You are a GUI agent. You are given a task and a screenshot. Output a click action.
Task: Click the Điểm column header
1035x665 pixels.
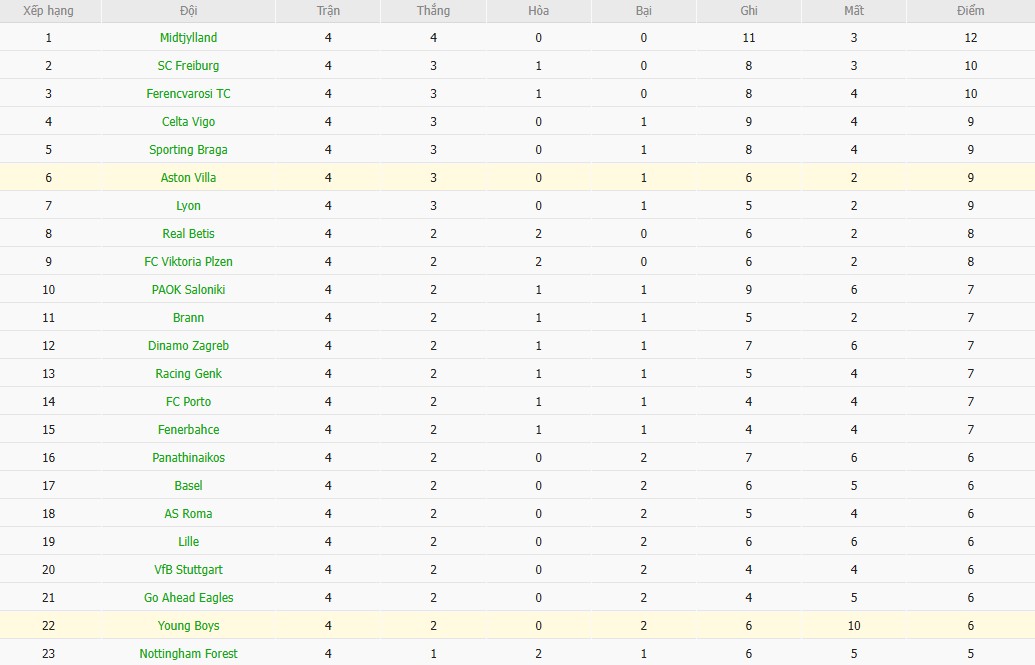[969, 11]
